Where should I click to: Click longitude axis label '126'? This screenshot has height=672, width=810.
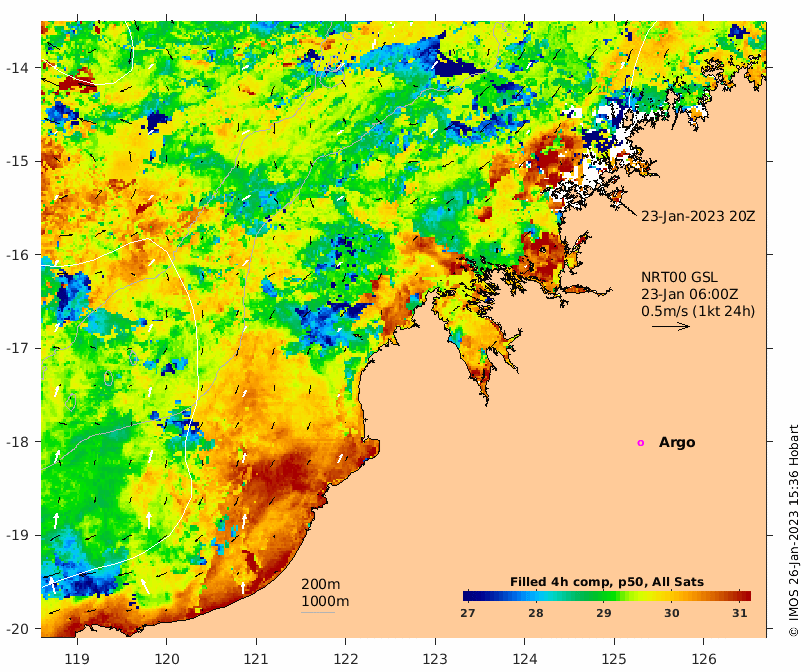704,659
